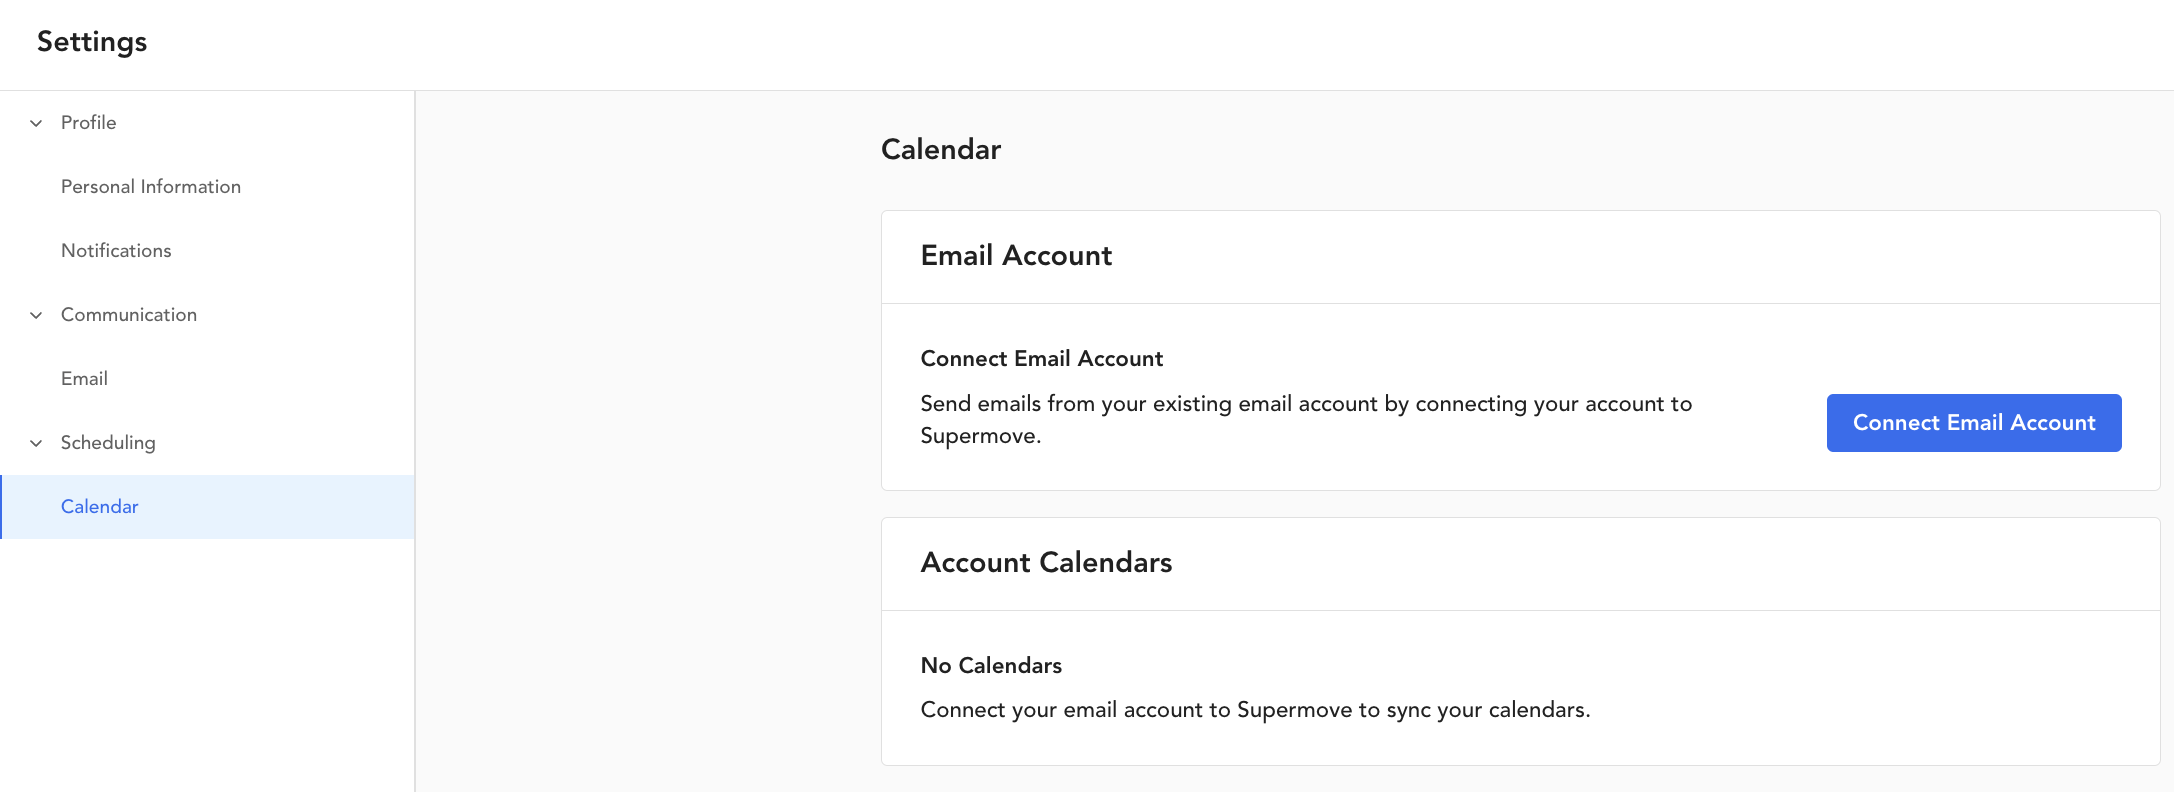Screen dimensions: 2174x792
Task: Click the word Supermove ending the email description
Action: click(x=979, y=436)
